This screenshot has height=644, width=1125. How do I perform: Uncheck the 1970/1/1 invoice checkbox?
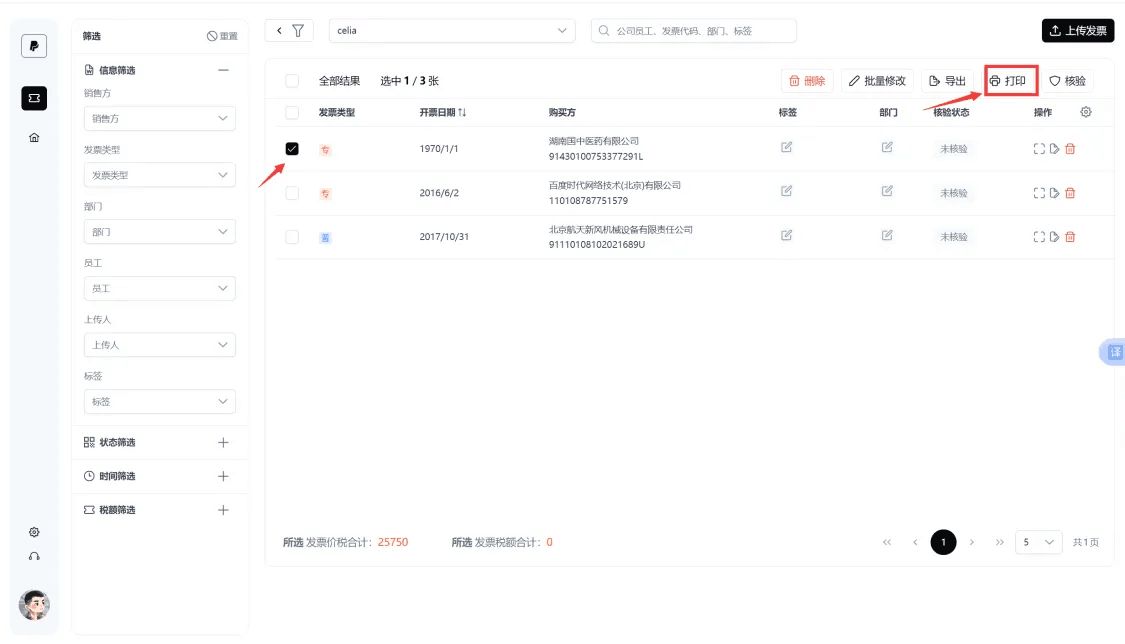(292, 148)
